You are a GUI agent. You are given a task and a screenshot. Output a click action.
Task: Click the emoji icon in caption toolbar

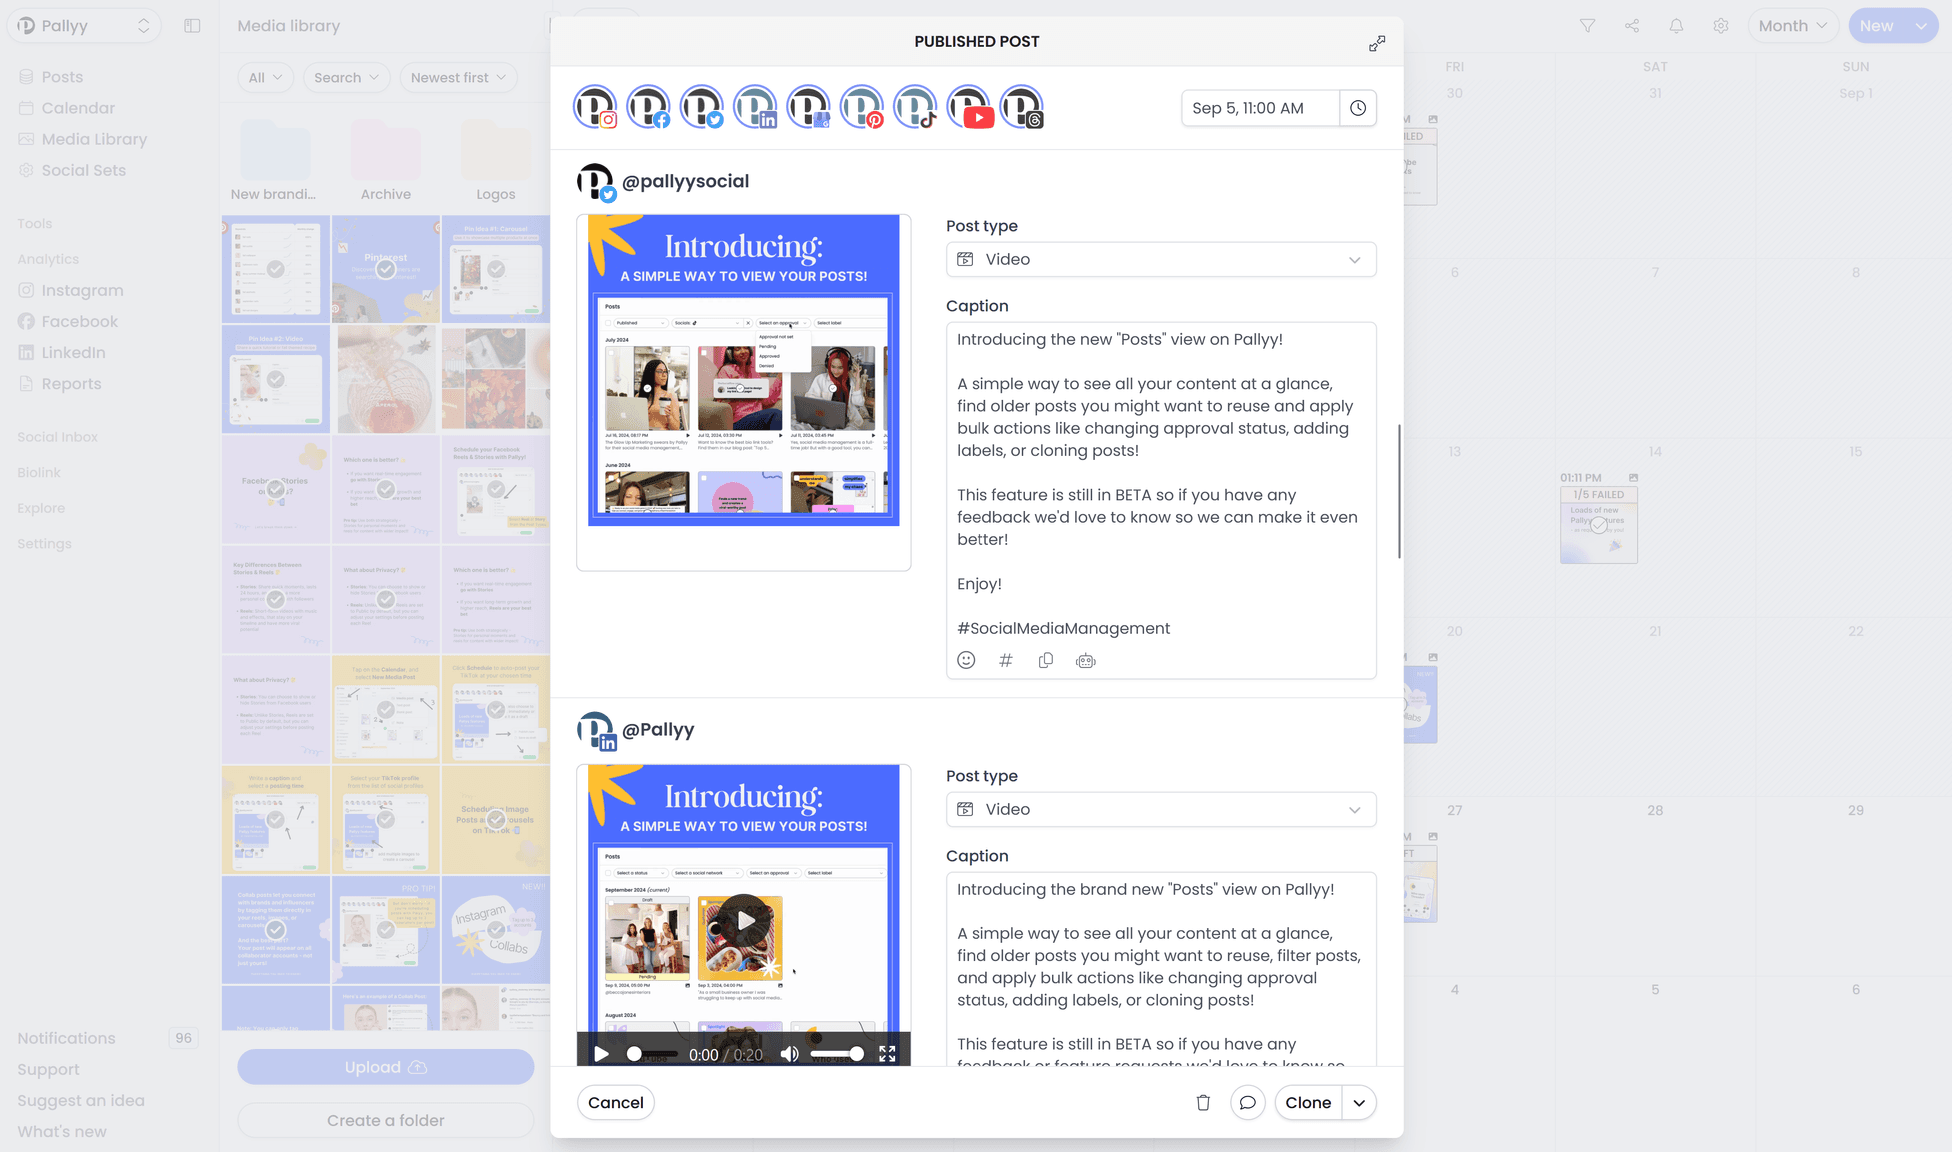[x=965, y=660]
